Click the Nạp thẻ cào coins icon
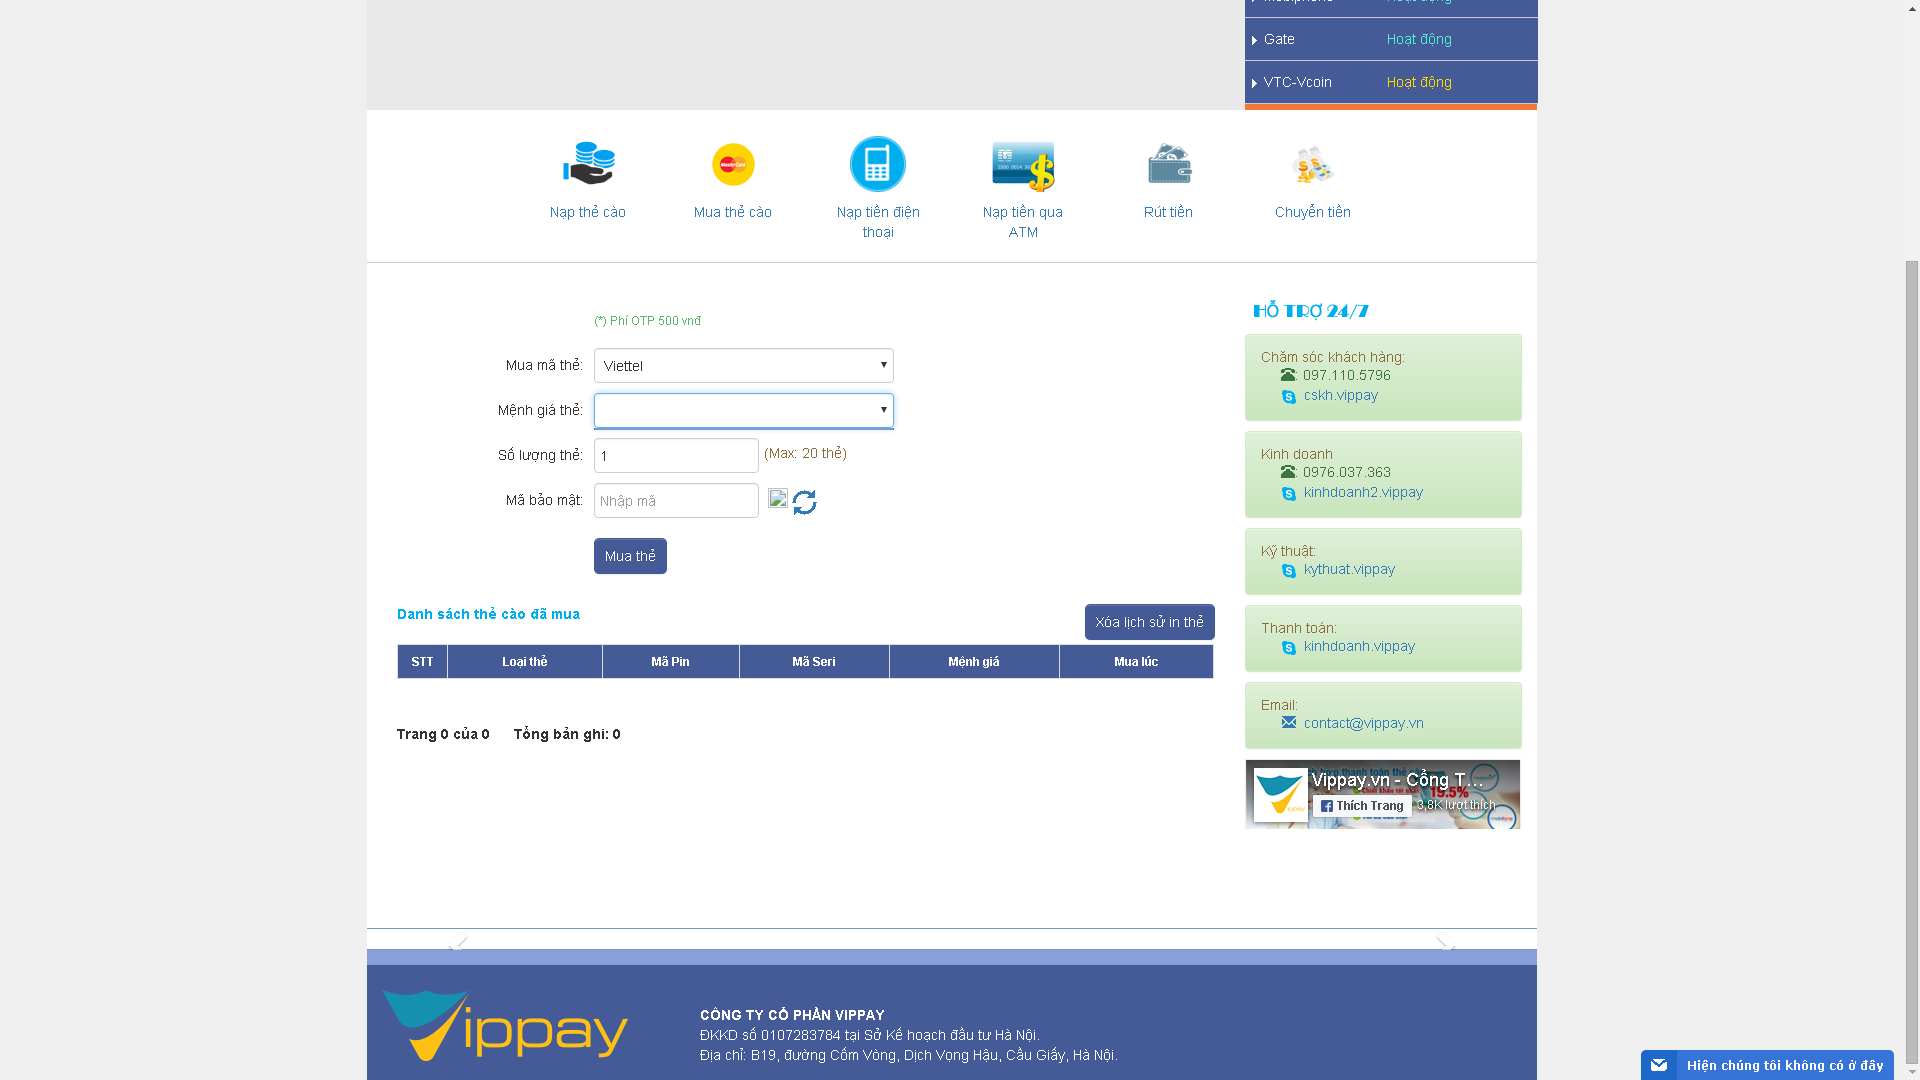 pyautogui.click(x=588, y=164)
